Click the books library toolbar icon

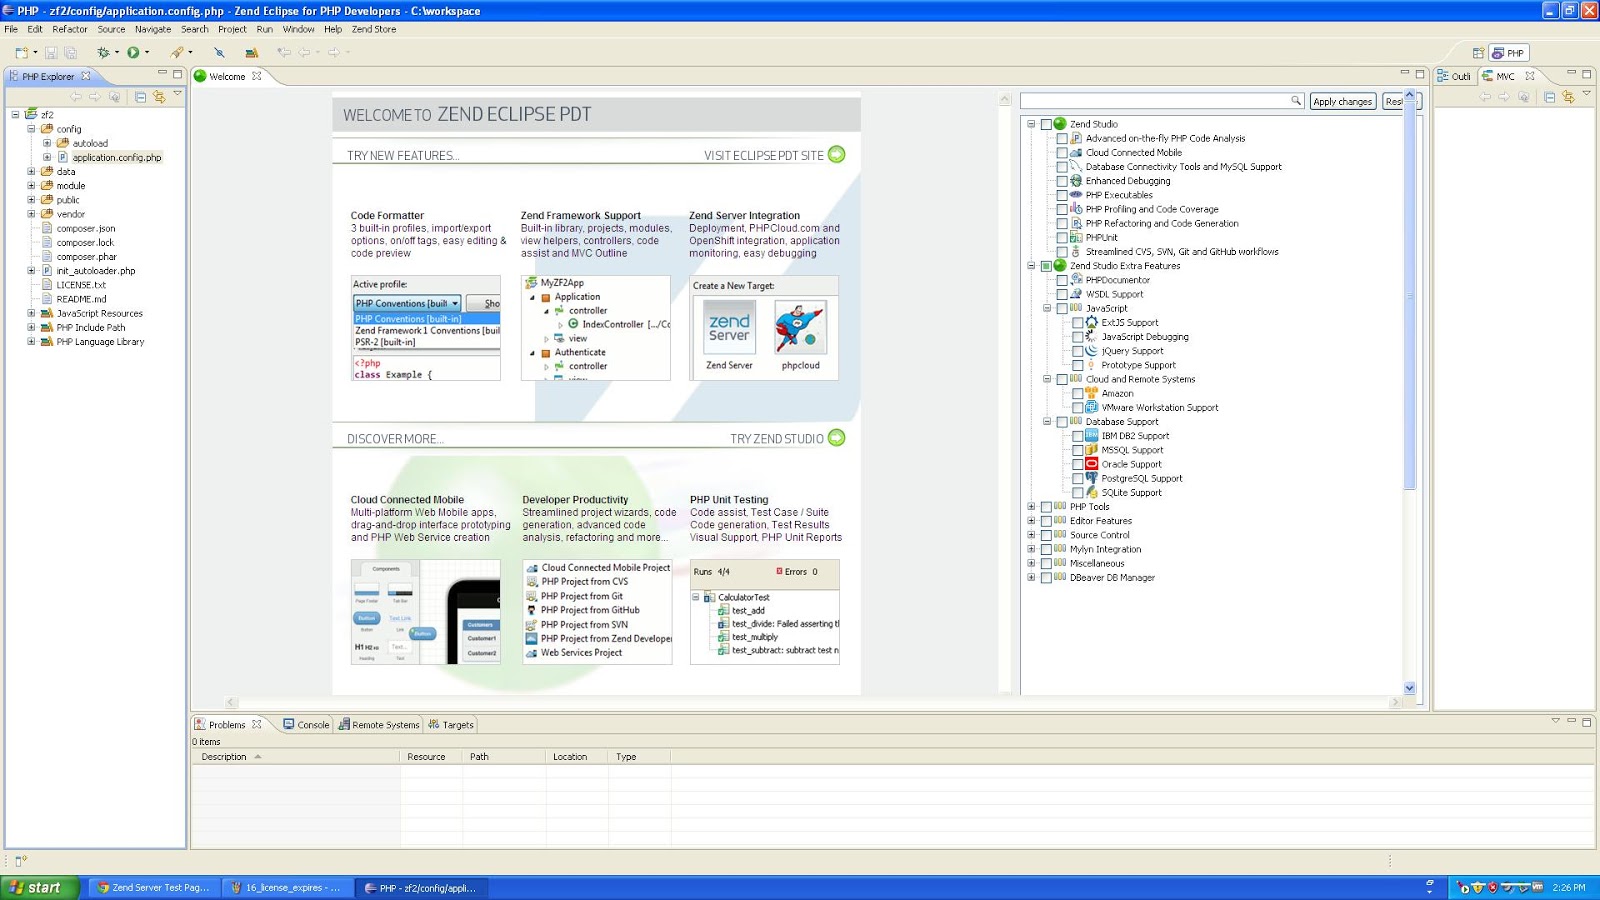(251, 53)
